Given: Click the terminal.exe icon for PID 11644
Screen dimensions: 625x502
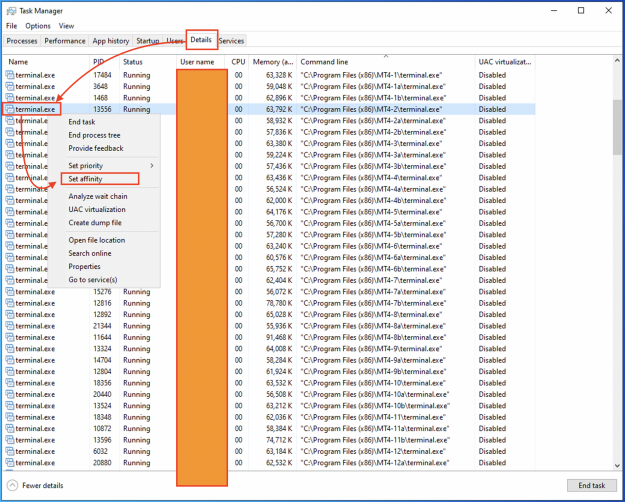Looking at the screenshot, I should 10,337.
